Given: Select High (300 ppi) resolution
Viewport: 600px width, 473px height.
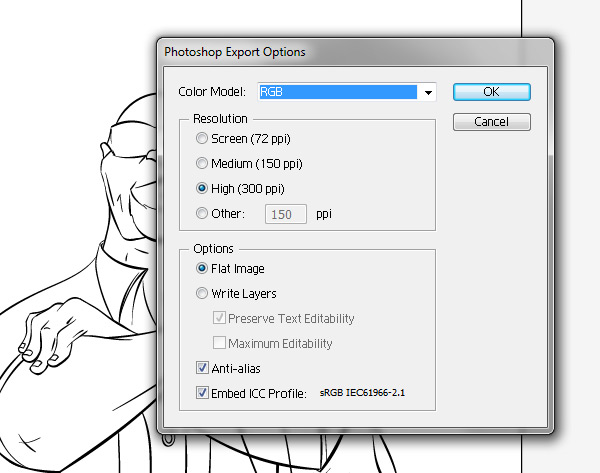Looking at the screenshot, I should click(204, 188).
